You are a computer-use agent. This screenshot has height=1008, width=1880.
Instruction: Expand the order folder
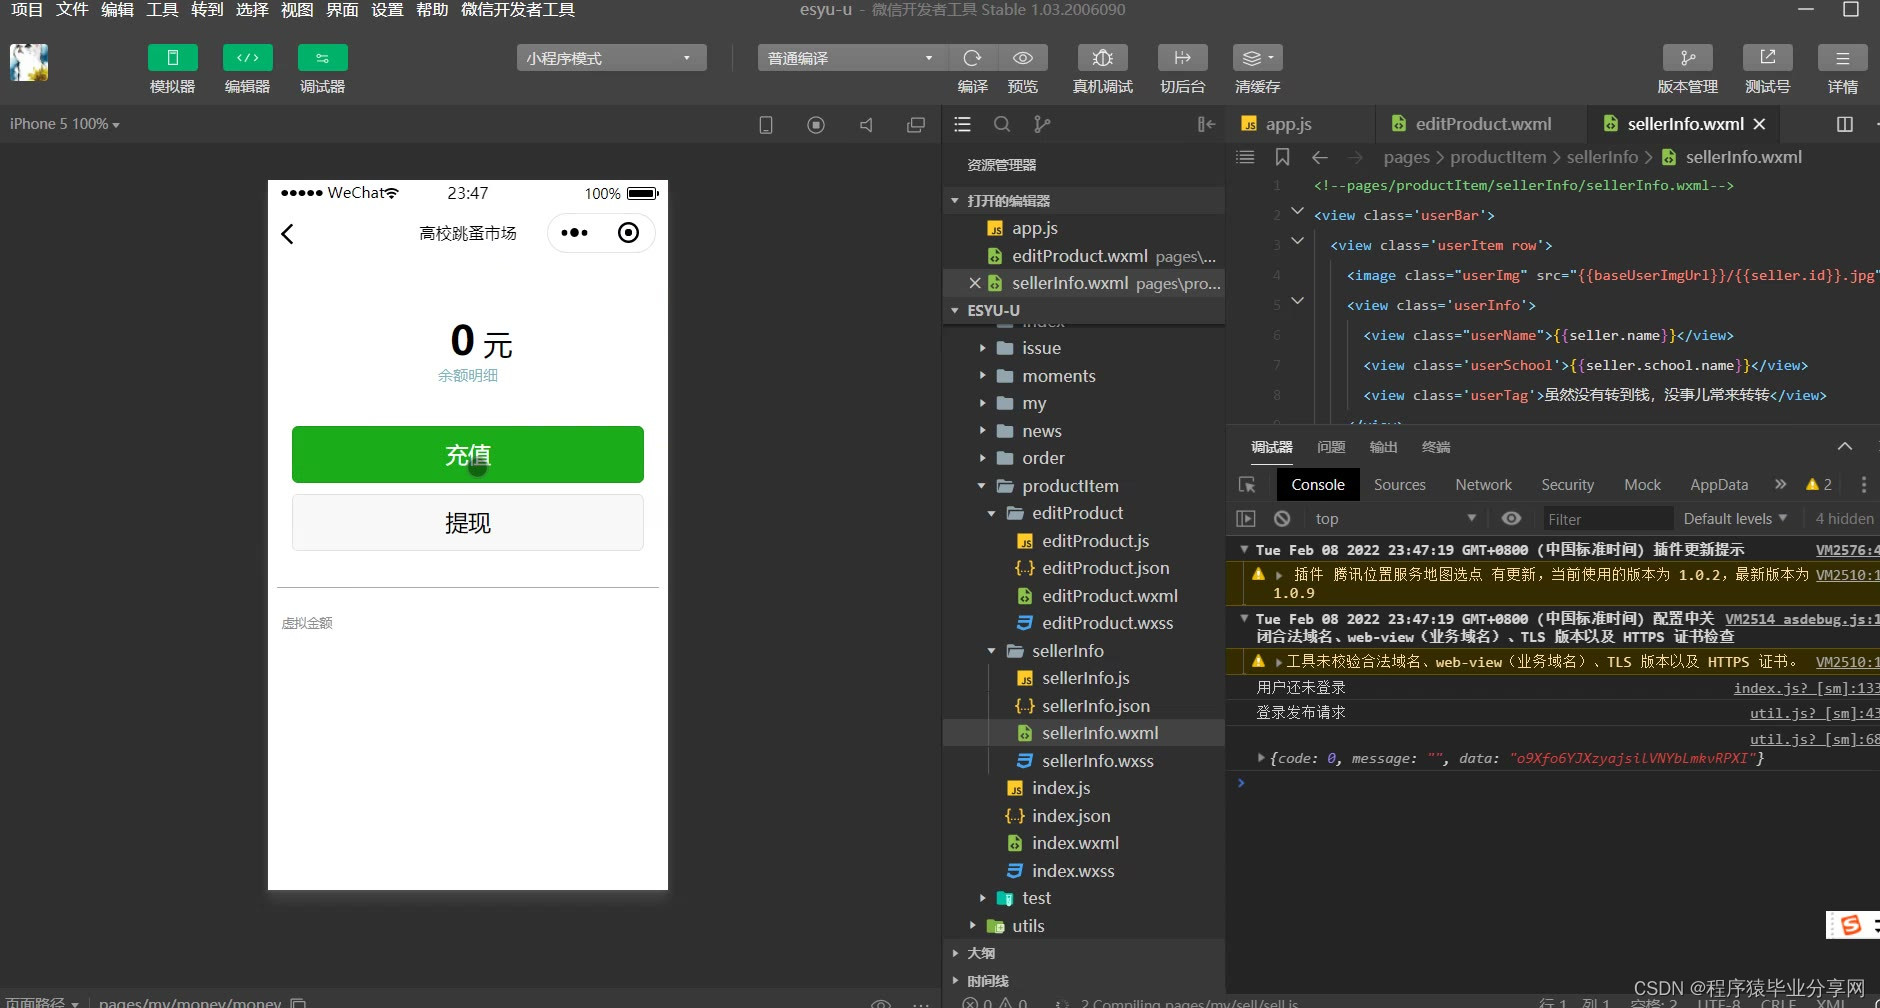(1043, 458)
